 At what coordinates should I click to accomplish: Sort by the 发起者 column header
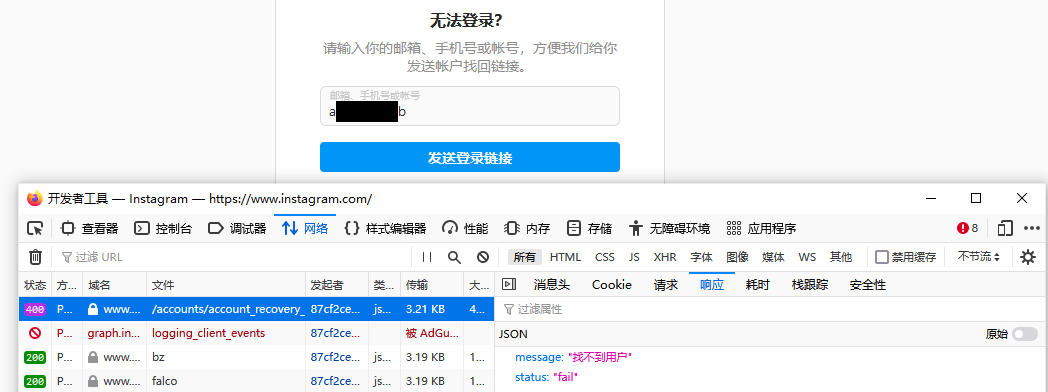click(337, 285)
